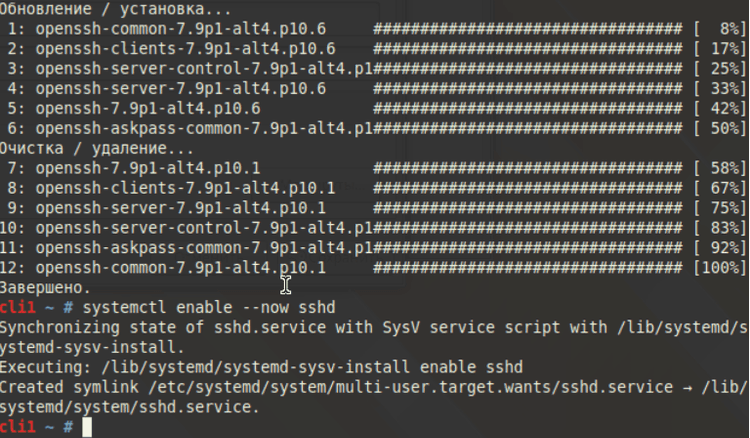
Task: Click the openssh-server-7.9p1-alt4.p10.6 line
Action: pos(375,89)
